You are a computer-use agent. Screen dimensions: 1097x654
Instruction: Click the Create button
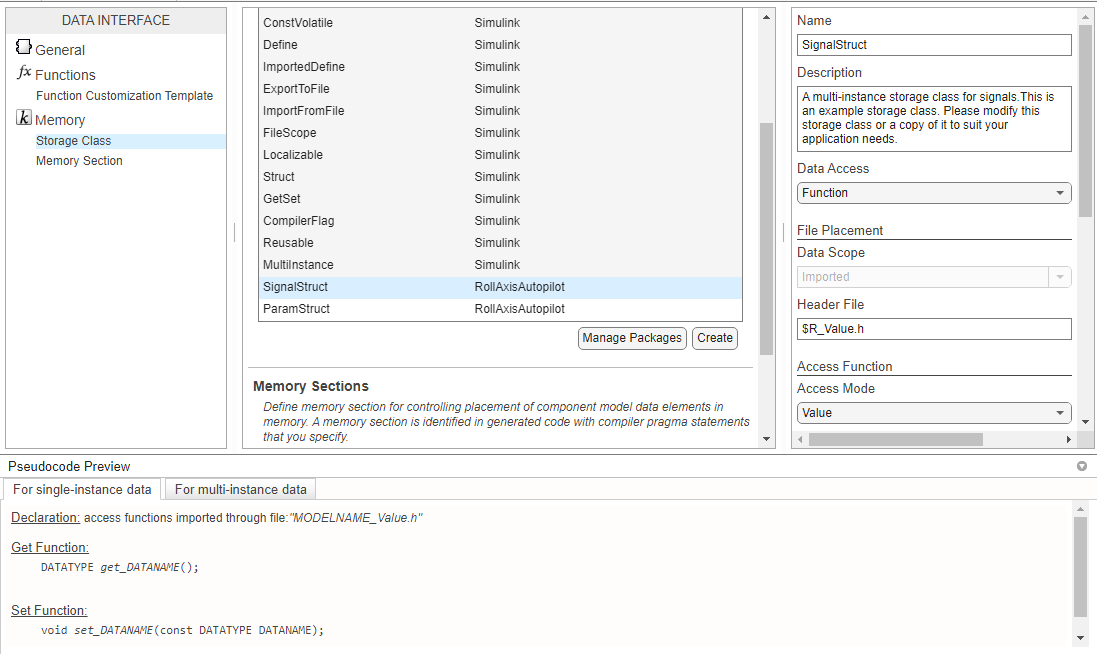tap(715, 338)
